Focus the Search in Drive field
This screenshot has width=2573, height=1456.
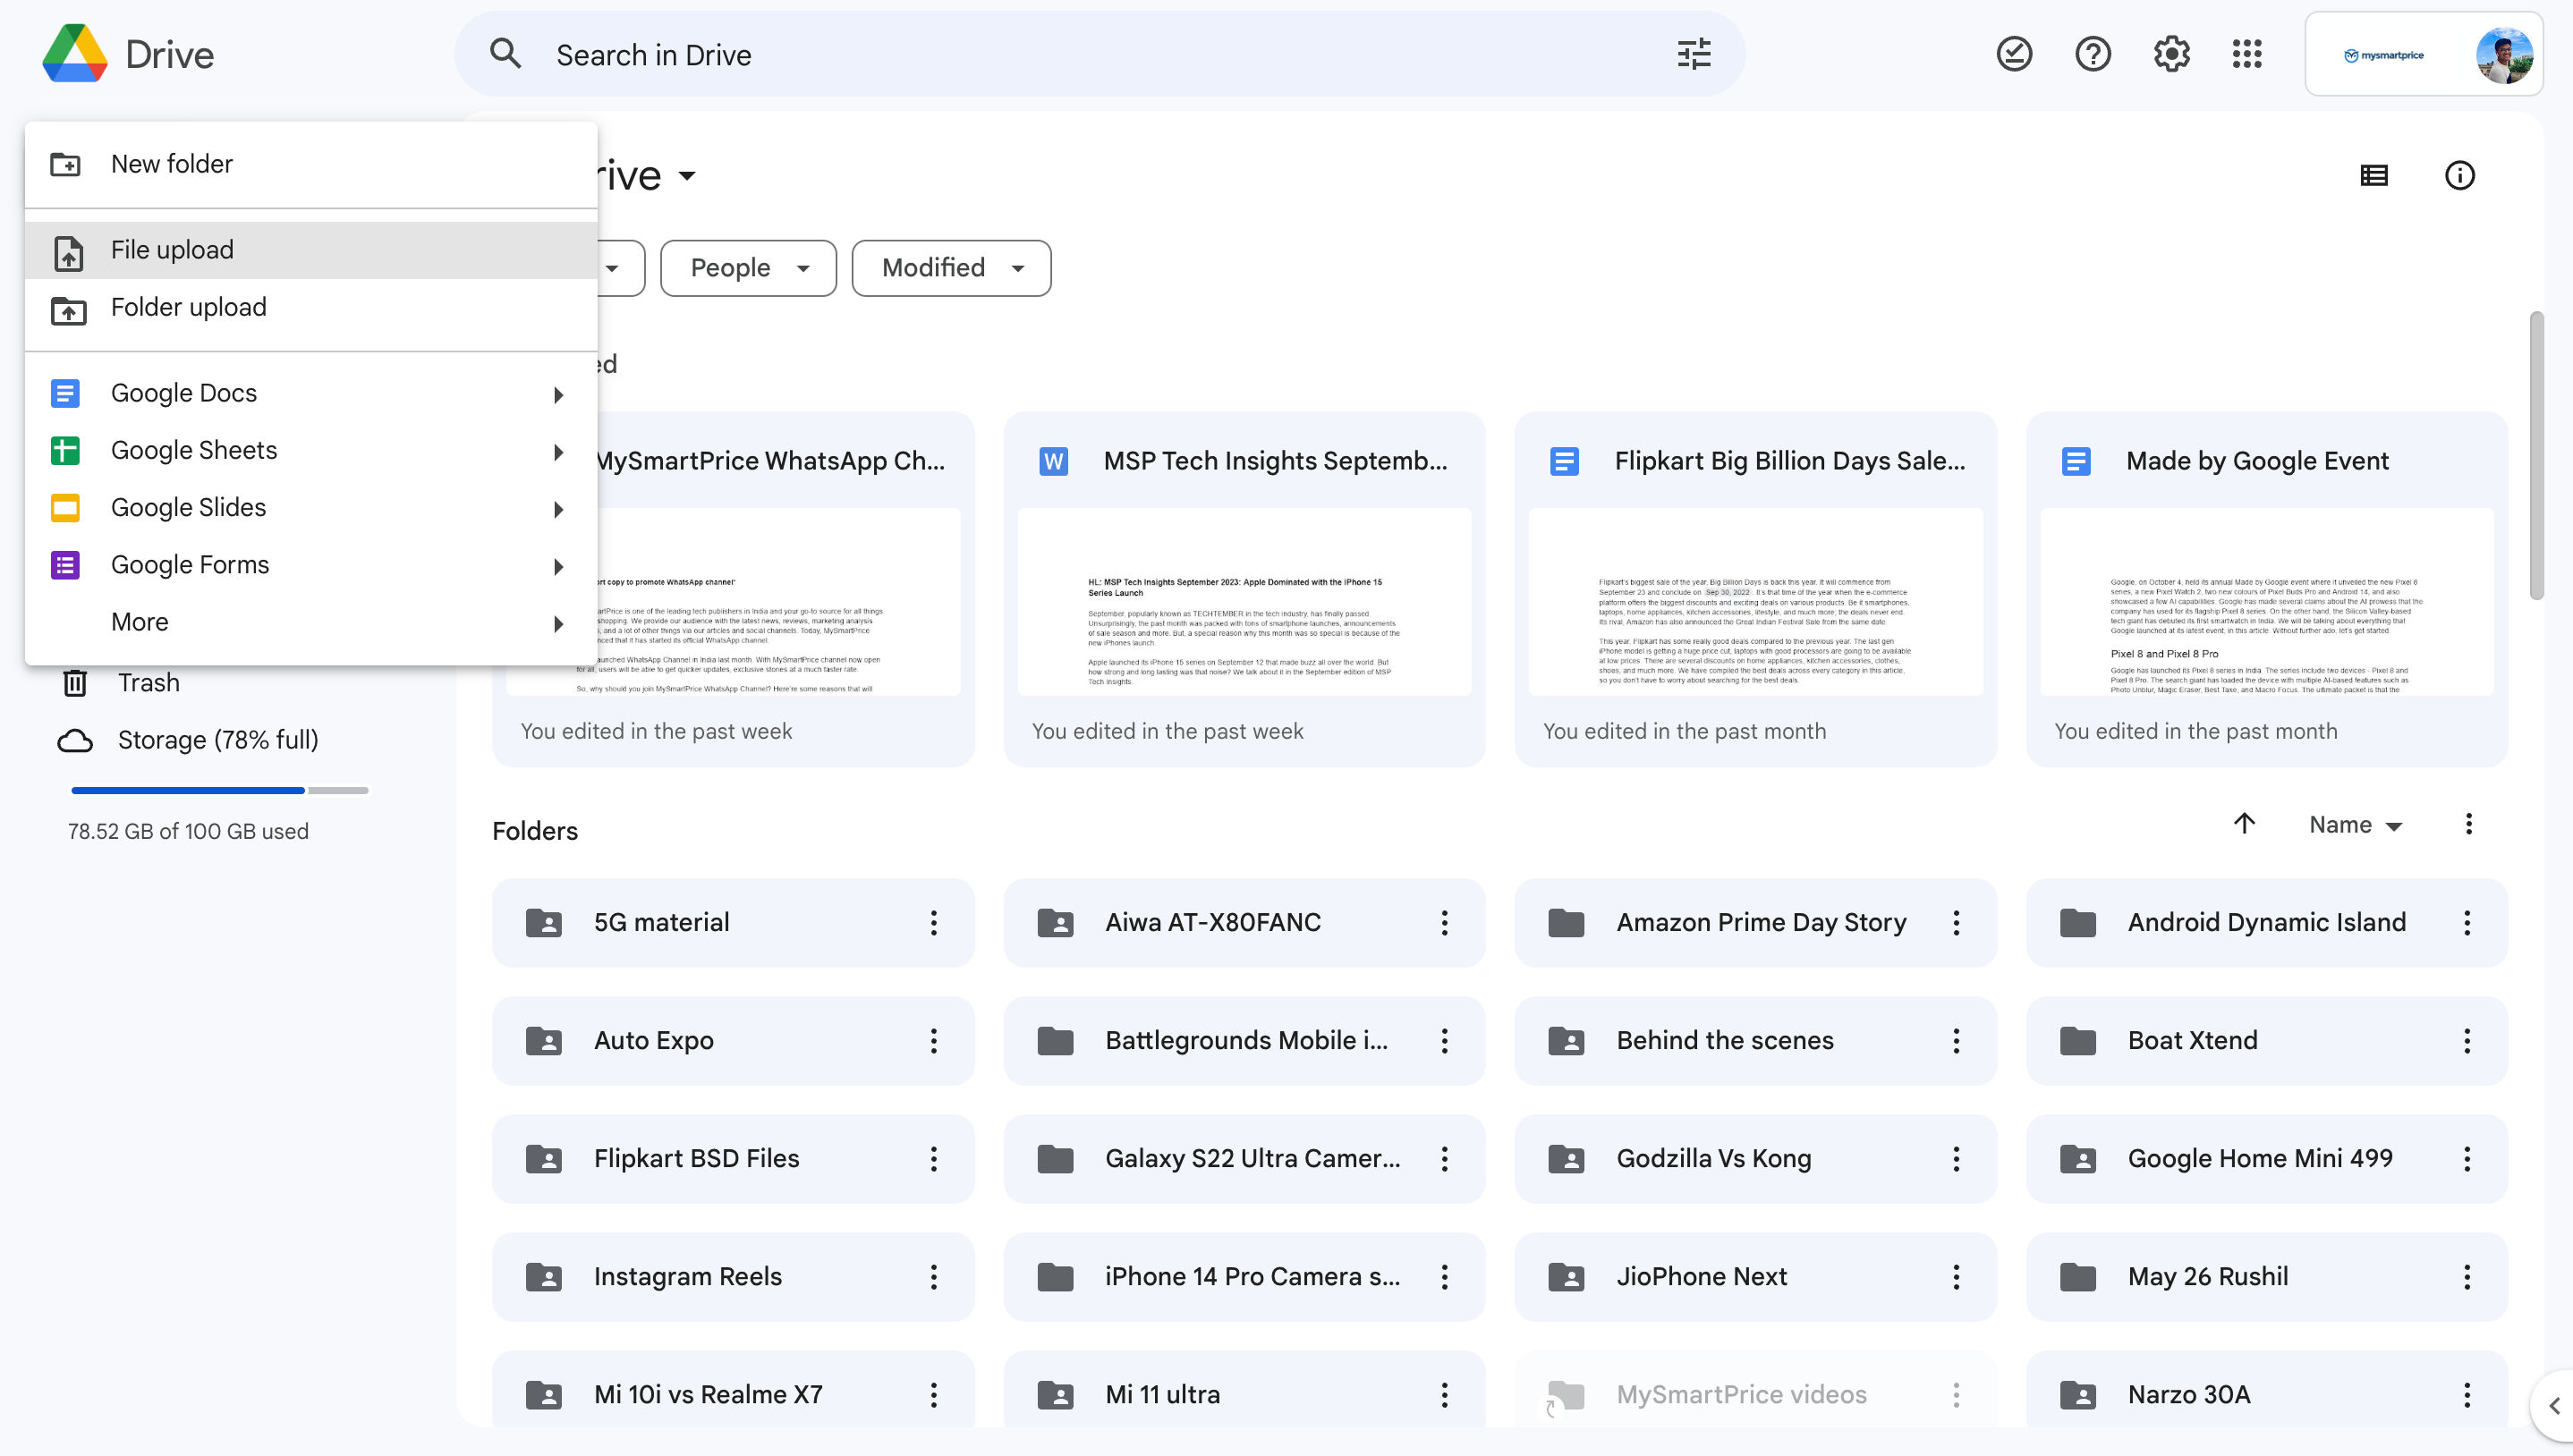pos(1100,54)
